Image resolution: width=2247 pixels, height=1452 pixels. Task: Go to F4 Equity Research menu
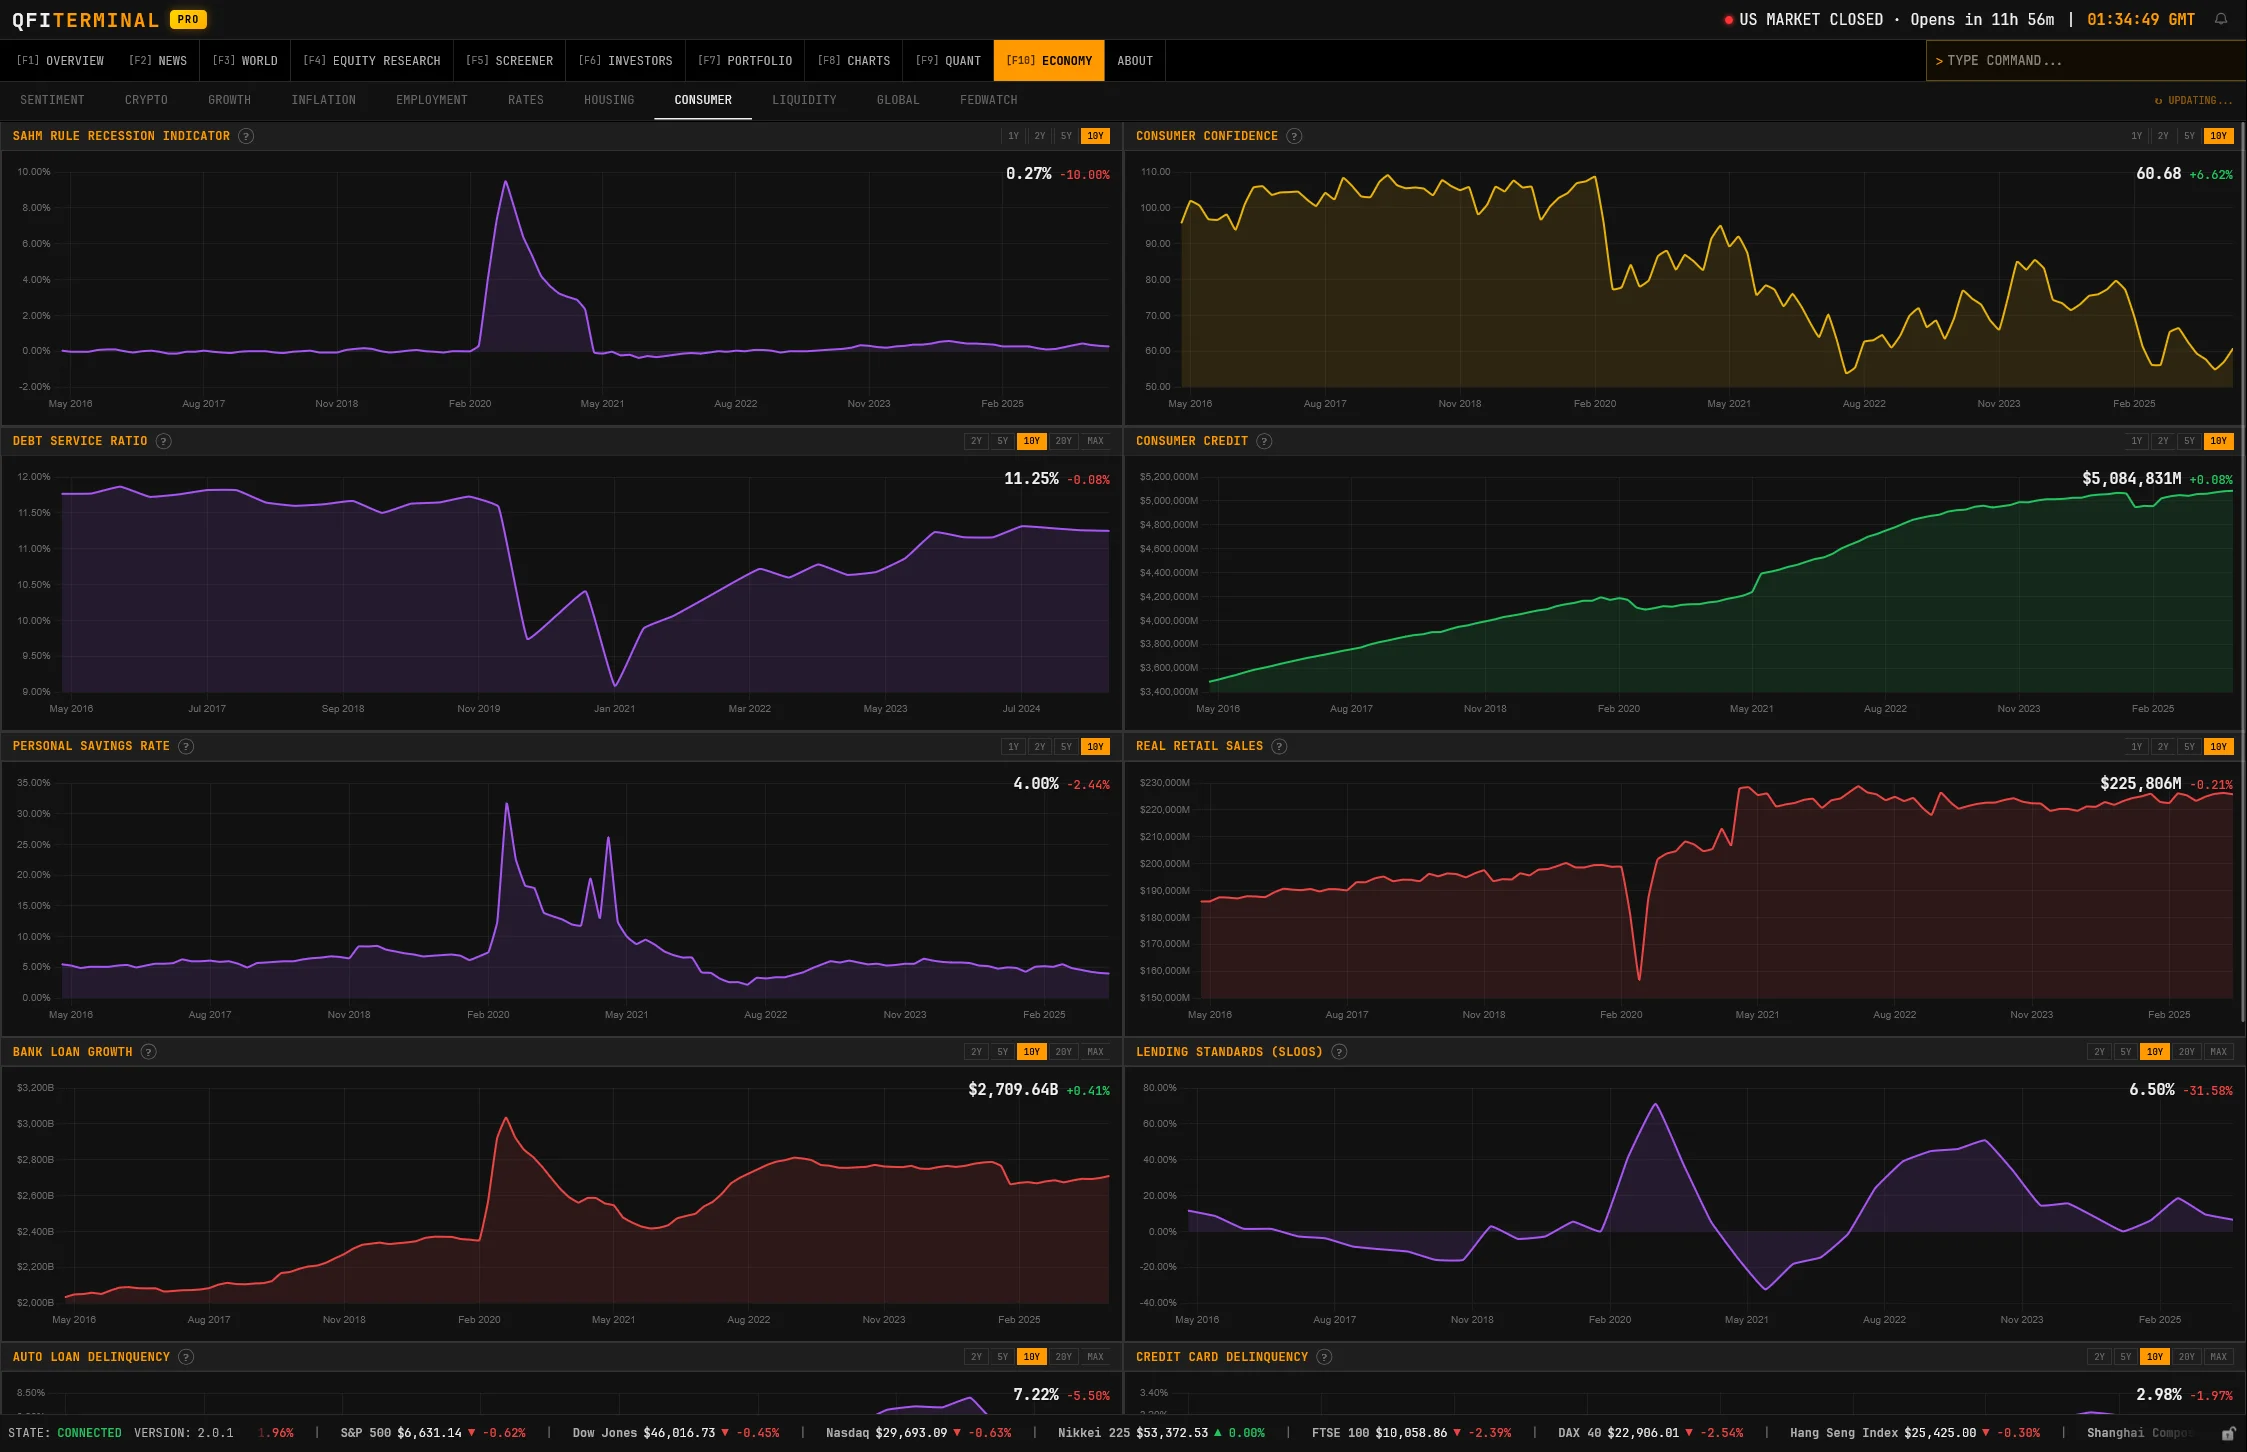371,61
